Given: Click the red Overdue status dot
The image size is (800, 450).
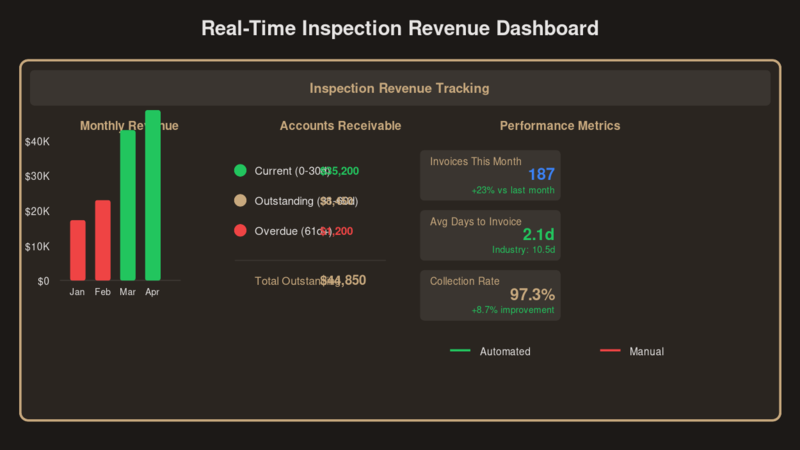Looking at the screenshot, I should 240,231.
